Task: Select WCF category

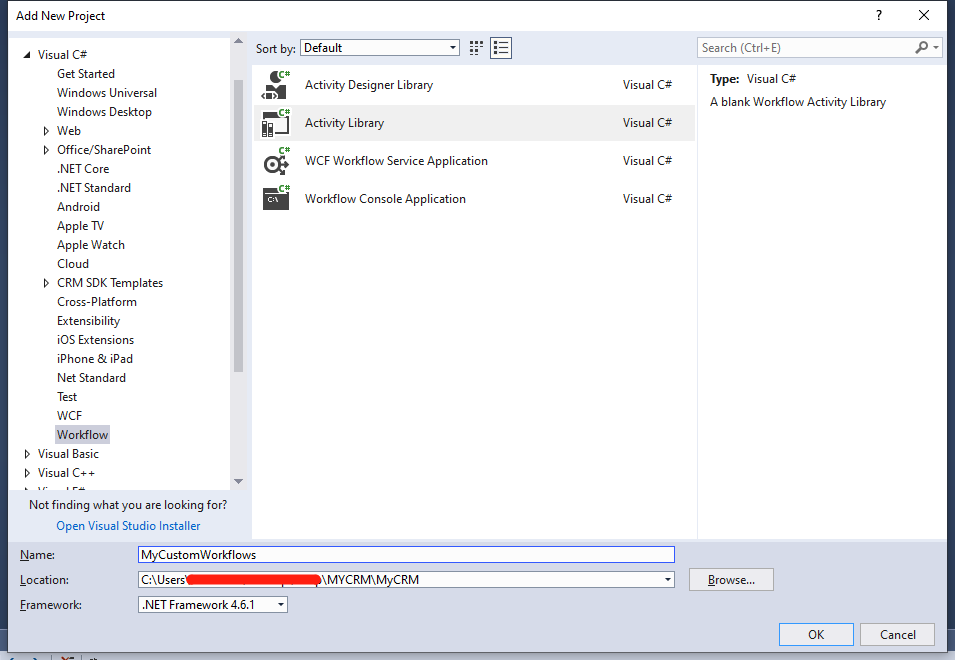Action: pos(69,416)
